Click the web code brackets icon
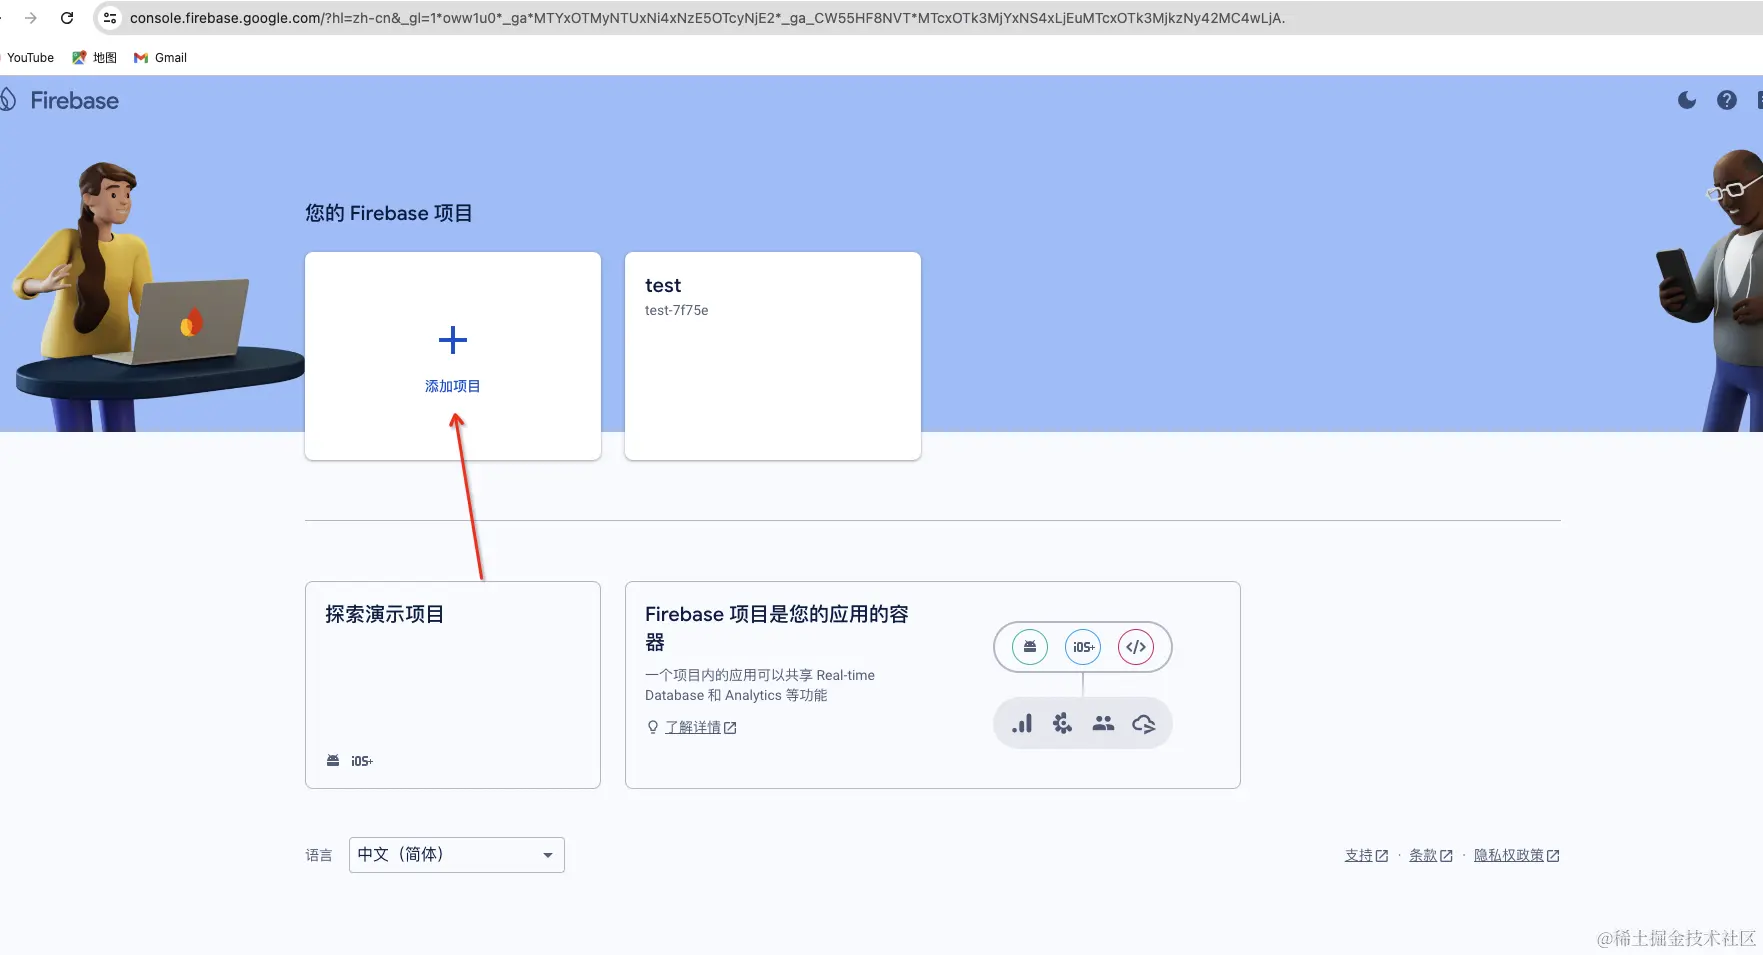1763x955 pixels. tap(1136, 647)
